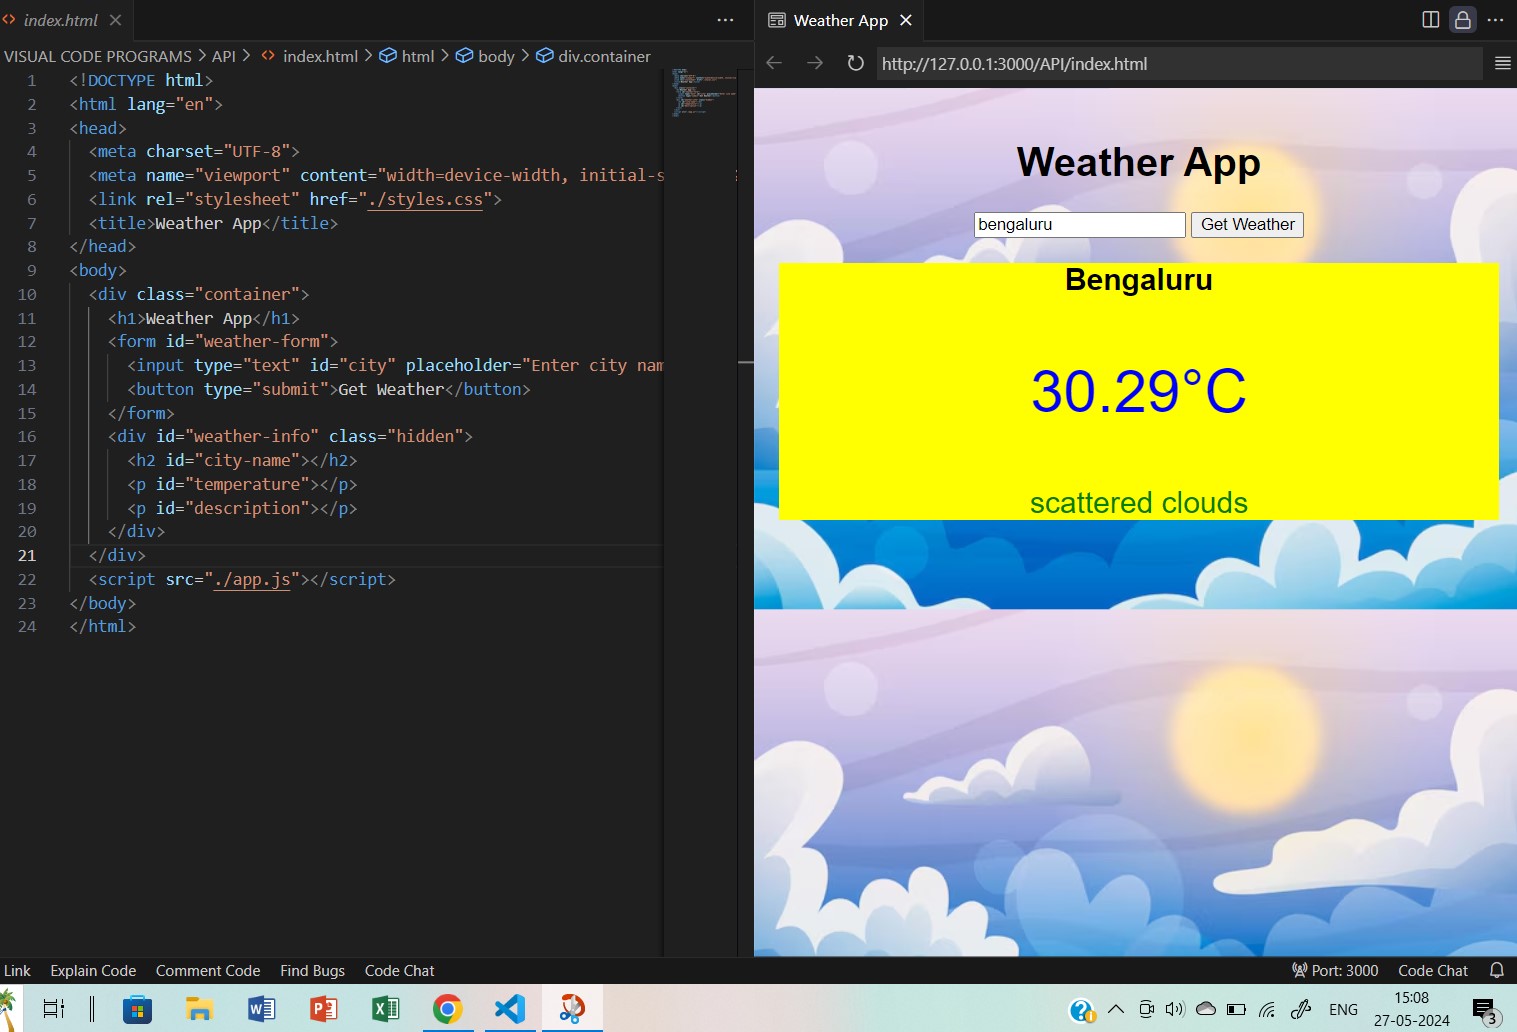Open Word from taskbar

tap(261, 1009)
